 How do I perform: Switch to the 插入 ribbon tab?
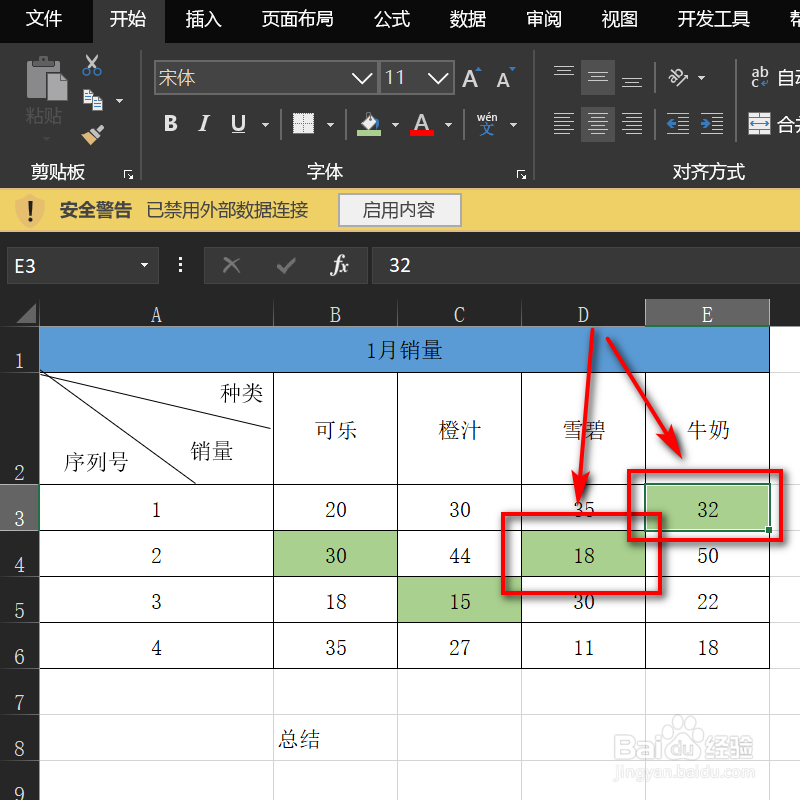tap(203, 20)
